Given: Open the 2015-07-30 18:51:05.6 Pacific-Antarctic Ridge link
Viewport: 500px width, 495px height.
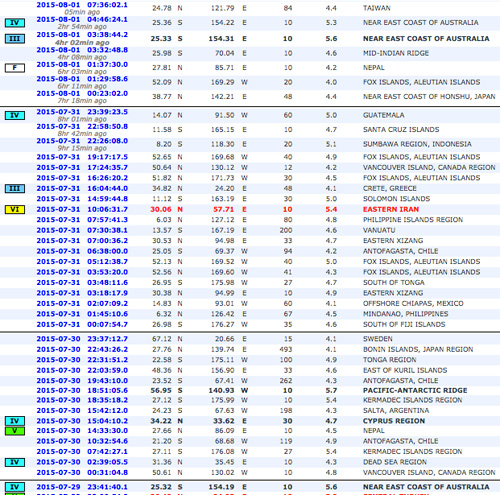Looking at the screenshot, I should click(82, 391).
